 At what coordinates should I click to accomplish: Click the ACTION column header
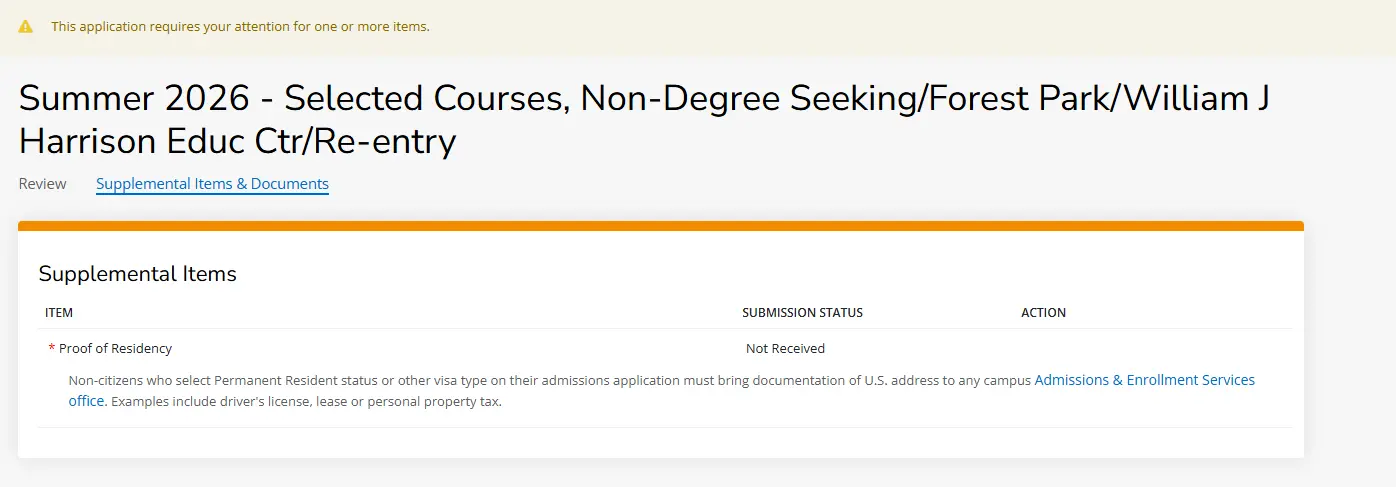(x=1043, y=313)
